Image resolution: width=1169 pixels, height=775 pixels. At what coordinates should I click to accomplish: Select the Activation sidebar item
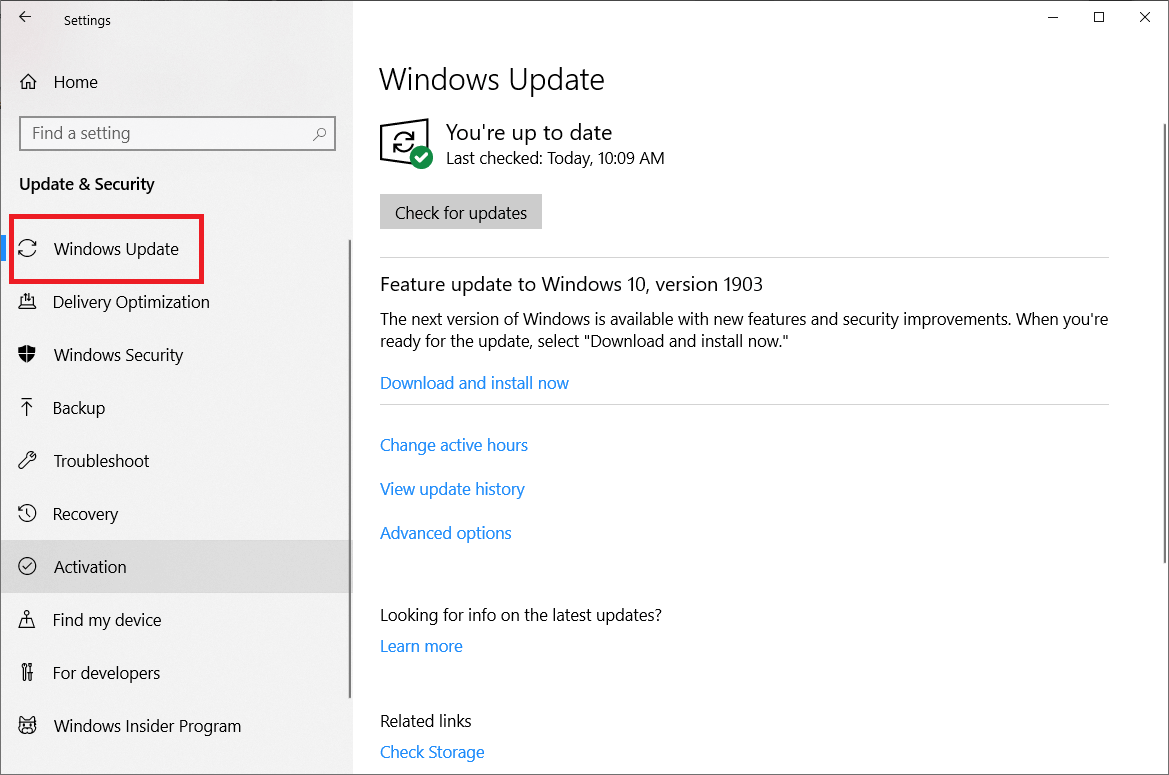click(x=177, y=566)
